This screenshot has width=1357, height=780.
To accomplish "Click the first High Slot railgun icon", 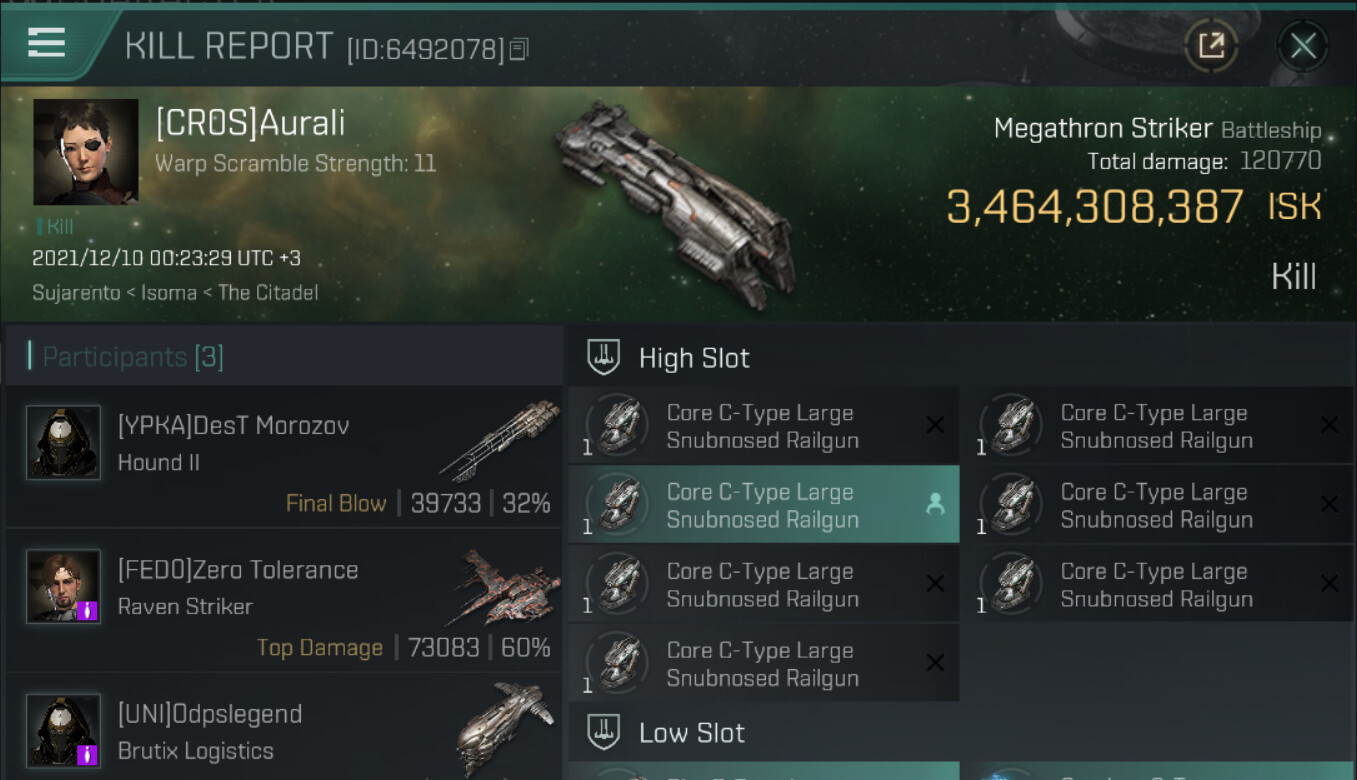I will coord(617,426).
